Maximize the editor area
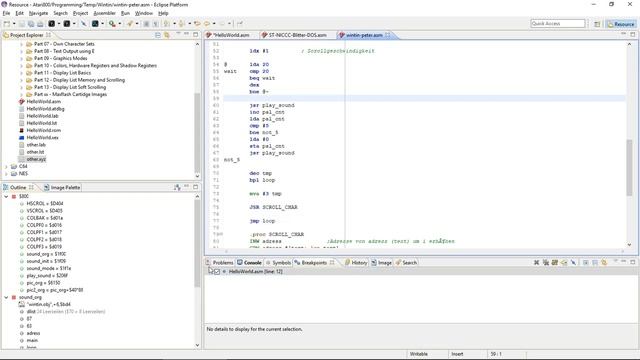Viewport: 640px width, 360px height. click(633, 35)
